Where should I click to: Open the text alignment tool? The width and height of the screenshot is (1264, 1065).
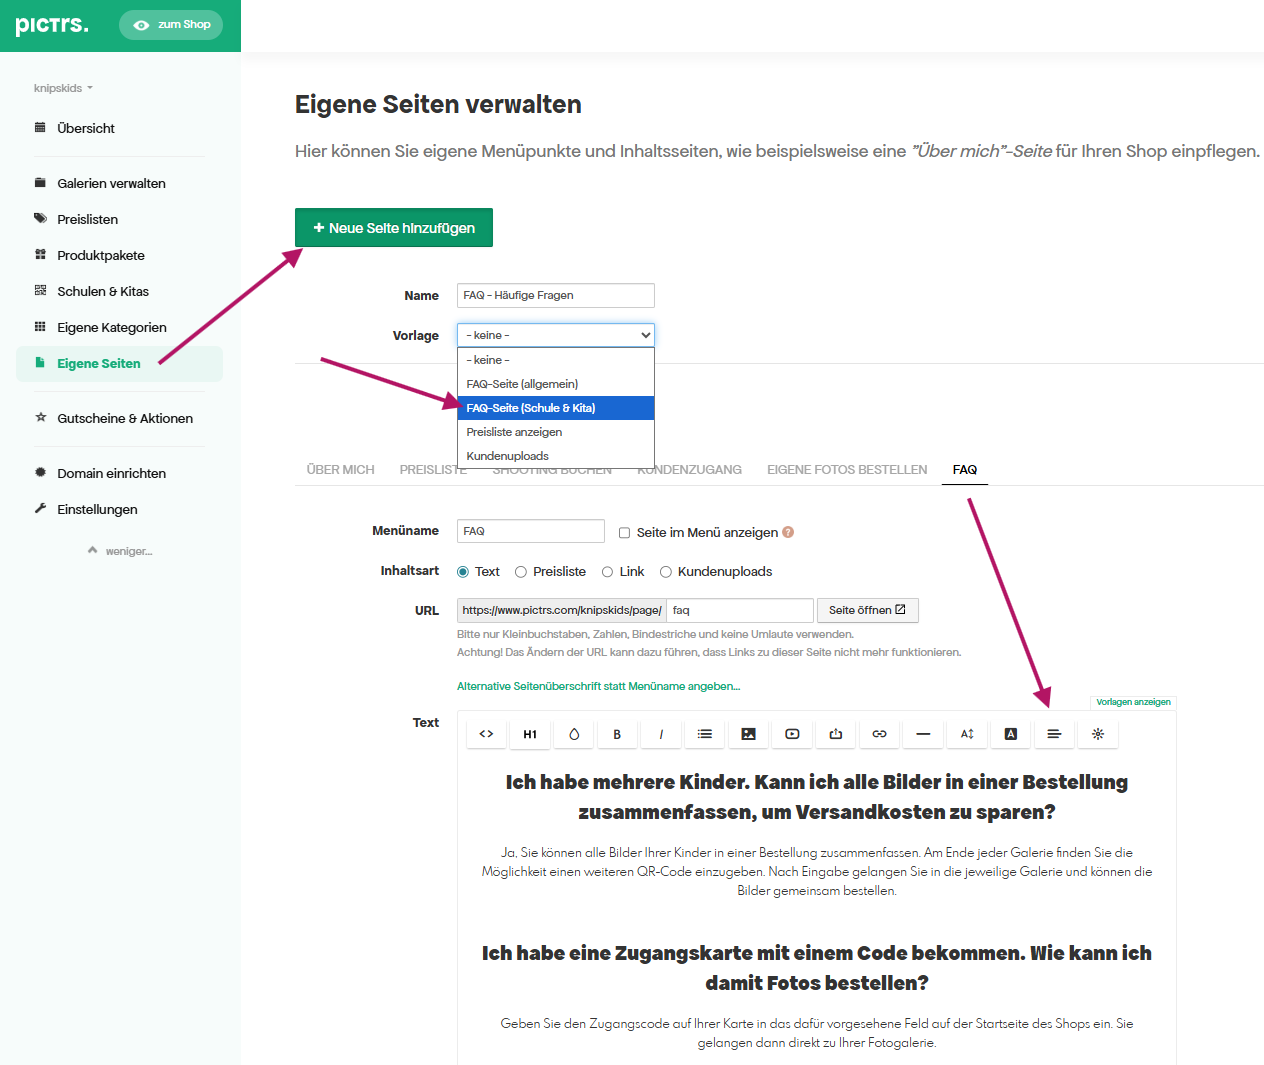pos(1054,734)
